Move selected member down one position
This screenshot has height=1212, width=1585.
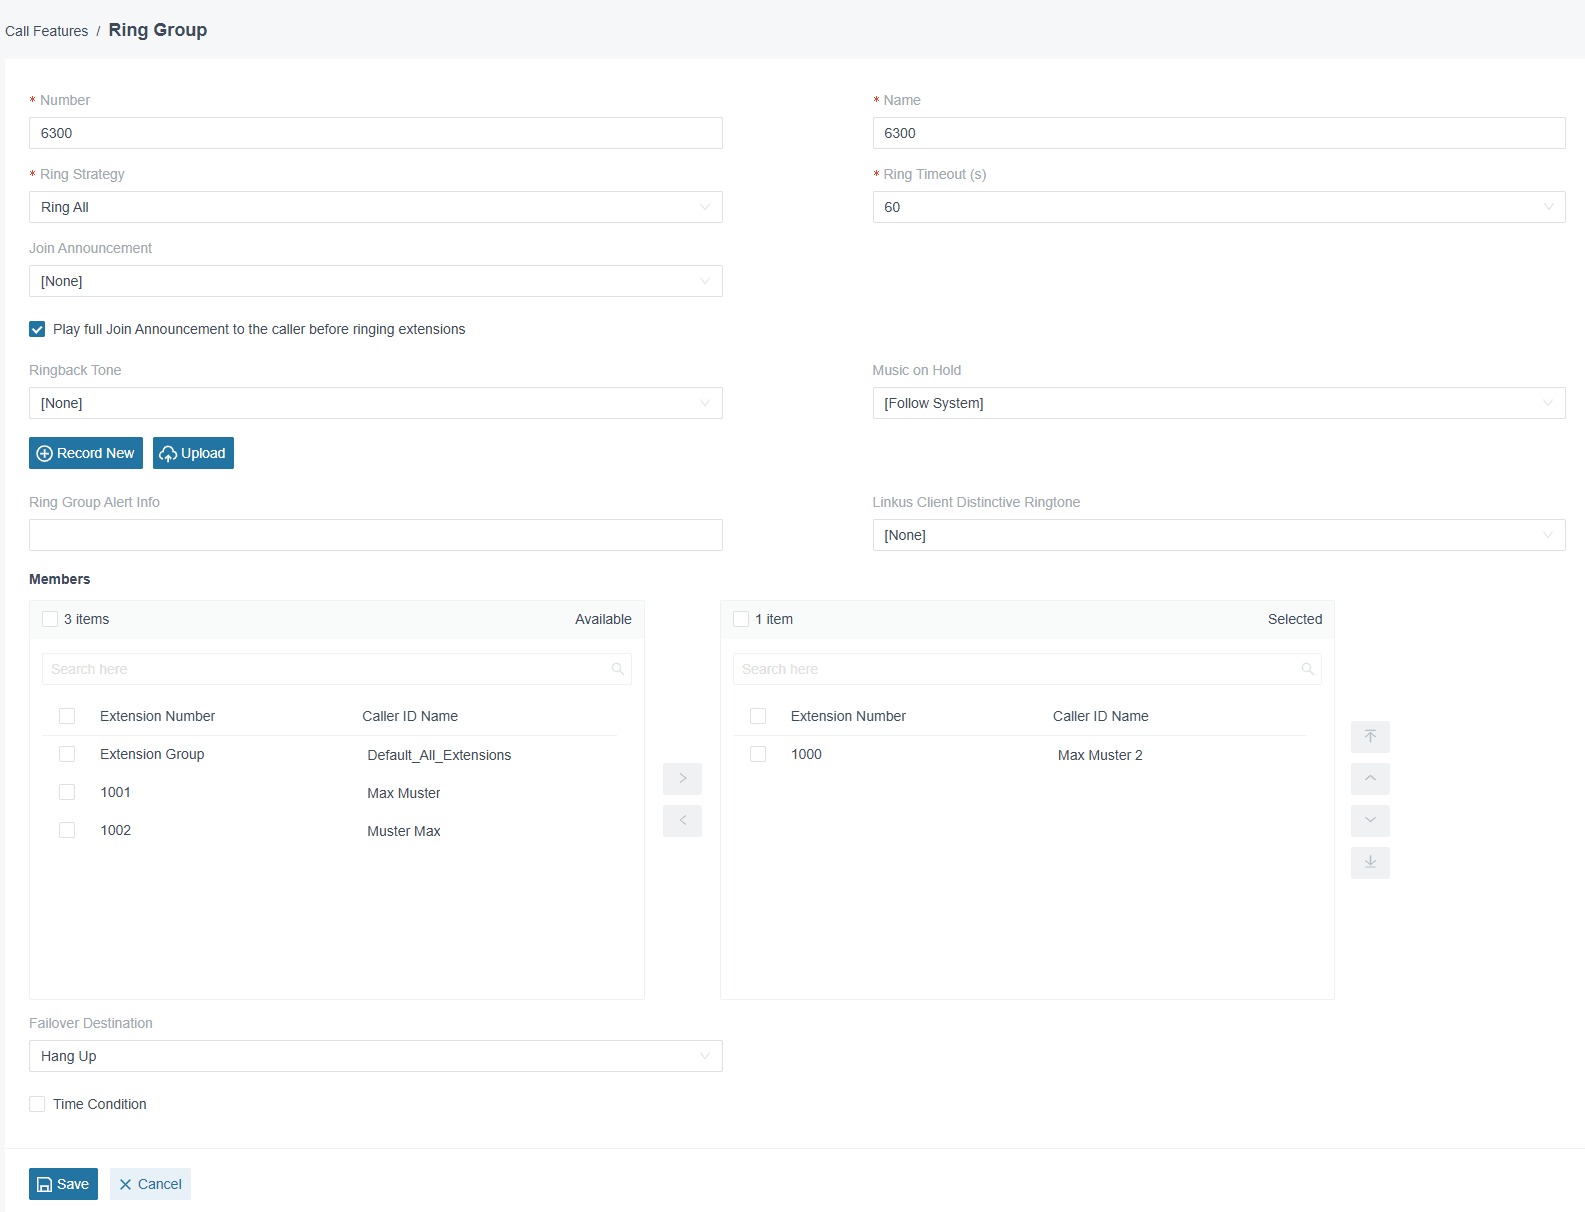[x=1370, y=821]
